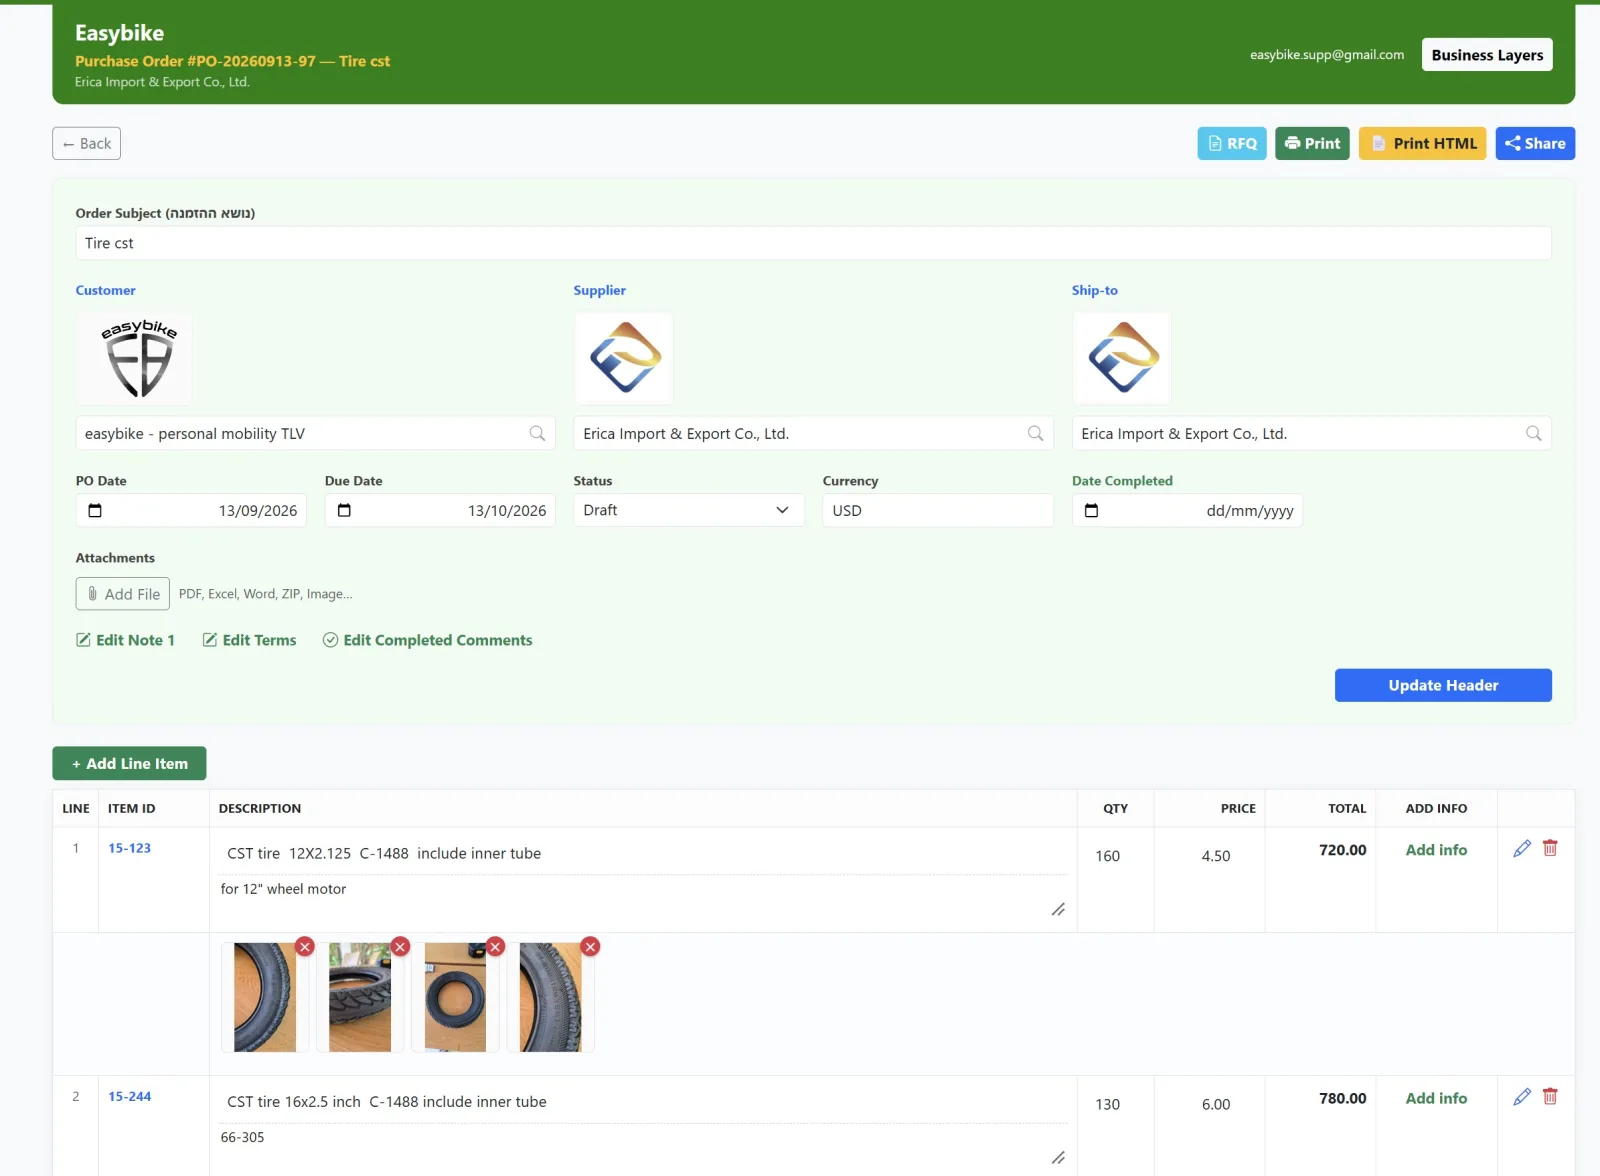Click the blue Share button
The image size is (1600, 1176).
click(x=1535, y=143)
